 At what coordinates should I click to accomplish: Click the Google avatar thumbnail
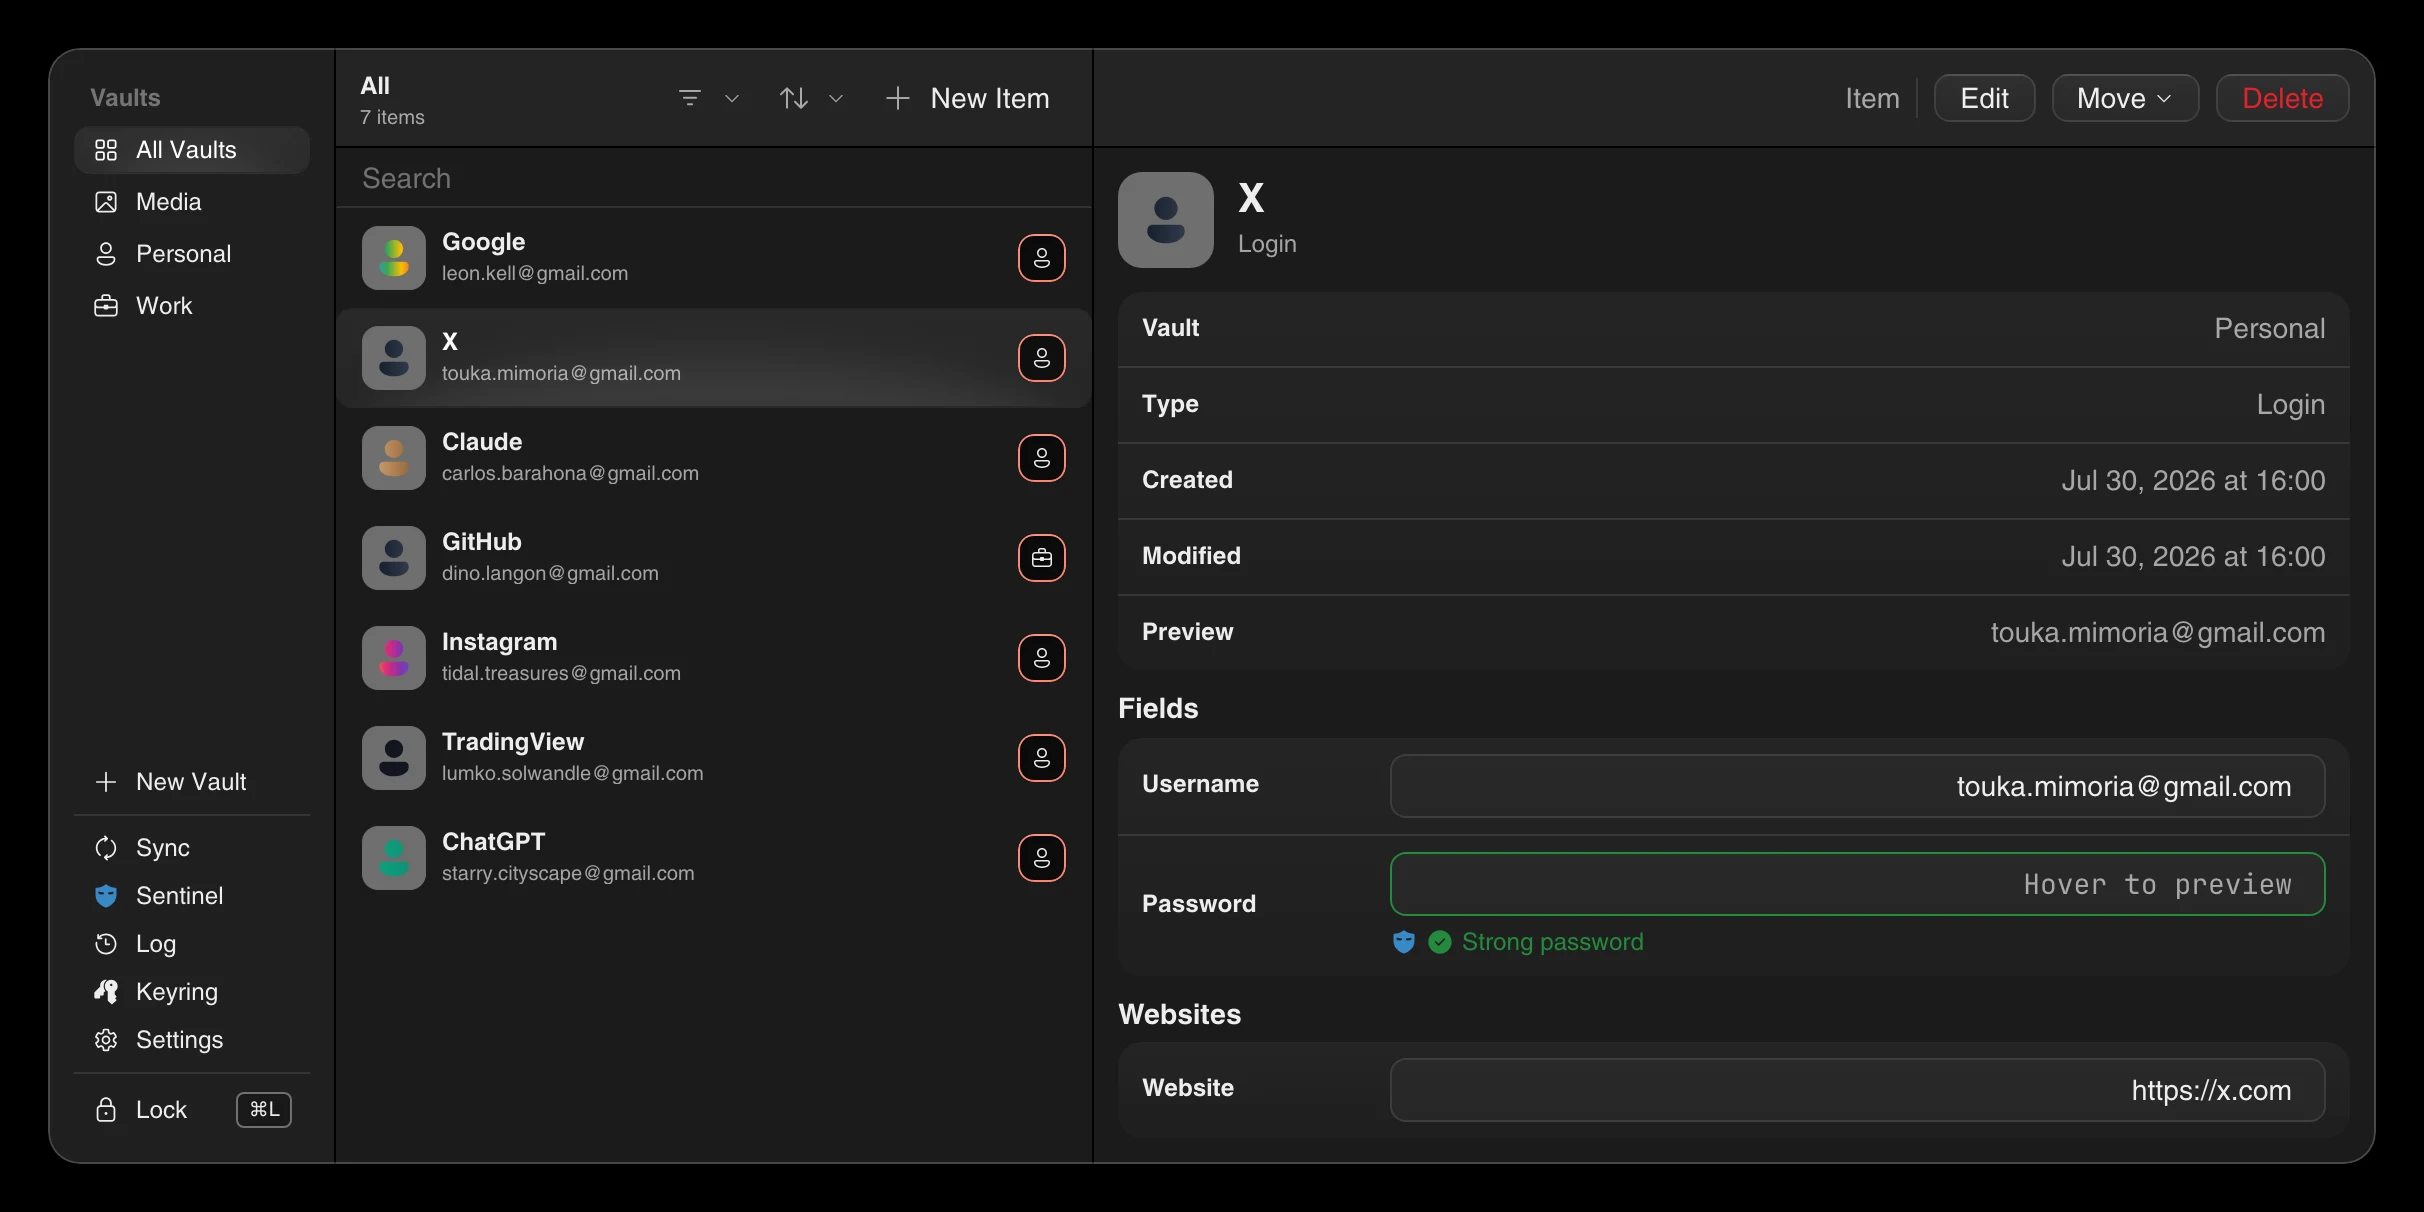(394, 258)
